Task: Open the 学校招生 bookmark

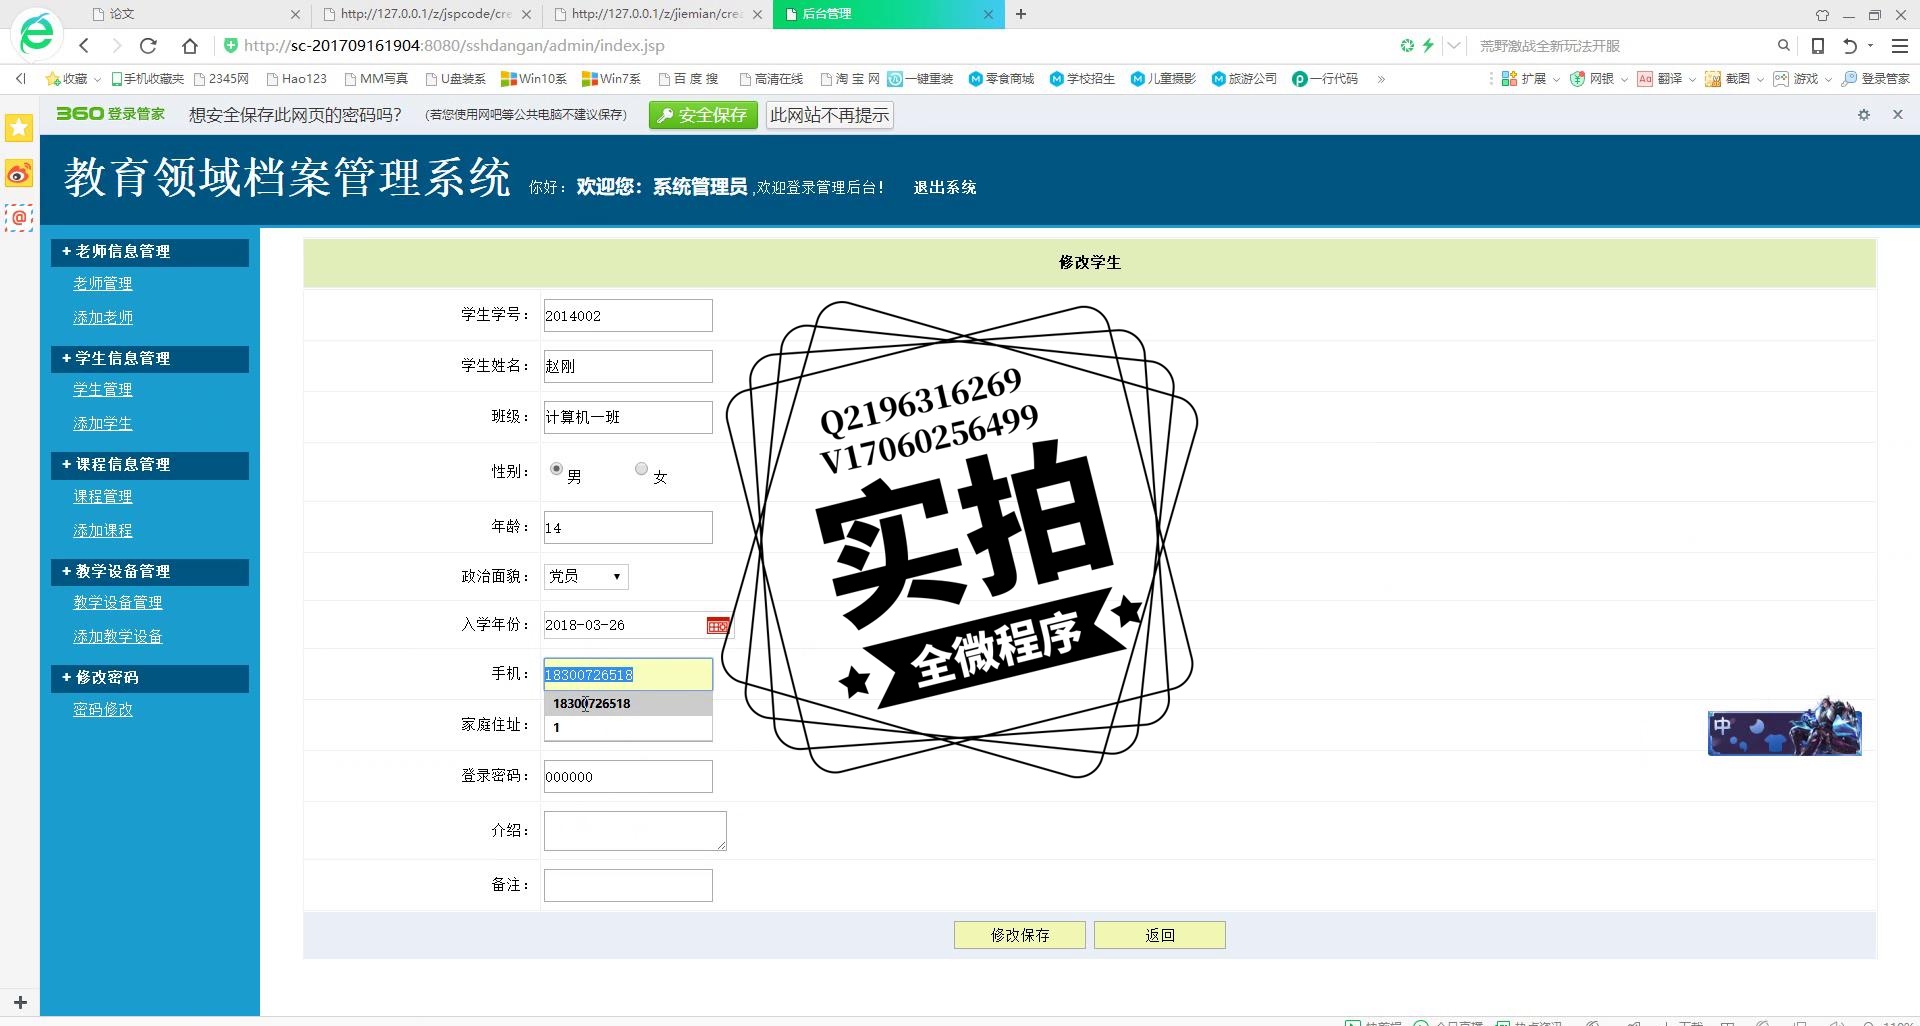Action: [1082, 78]
